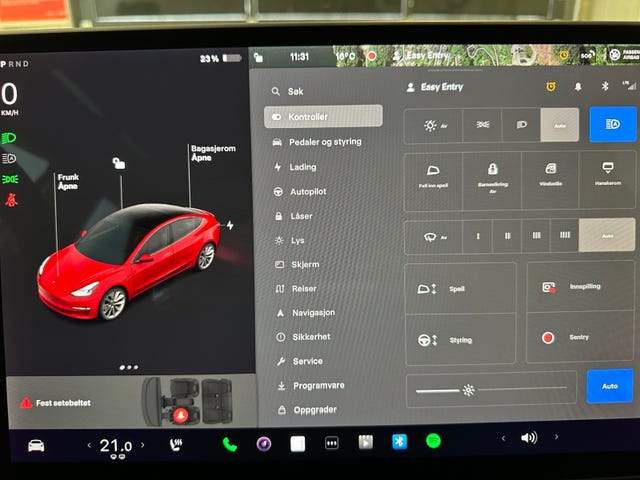This screenshot has height=480, width=640.
Task: Toggle seat heater icon
Action: tap(176, 445)
